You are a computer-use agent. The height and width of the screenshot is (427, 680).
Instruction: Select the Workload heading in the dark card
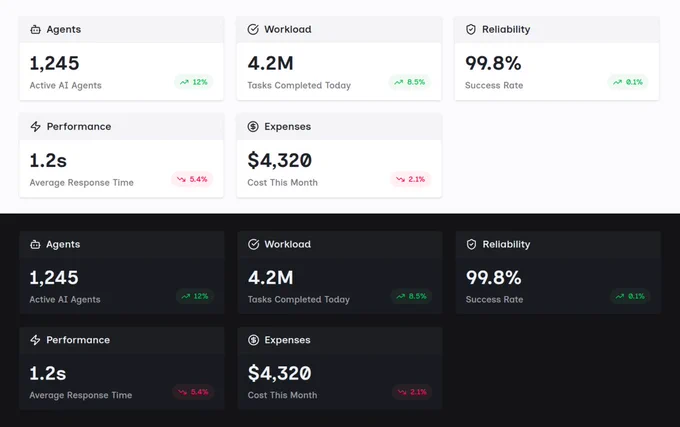point(288,244)
